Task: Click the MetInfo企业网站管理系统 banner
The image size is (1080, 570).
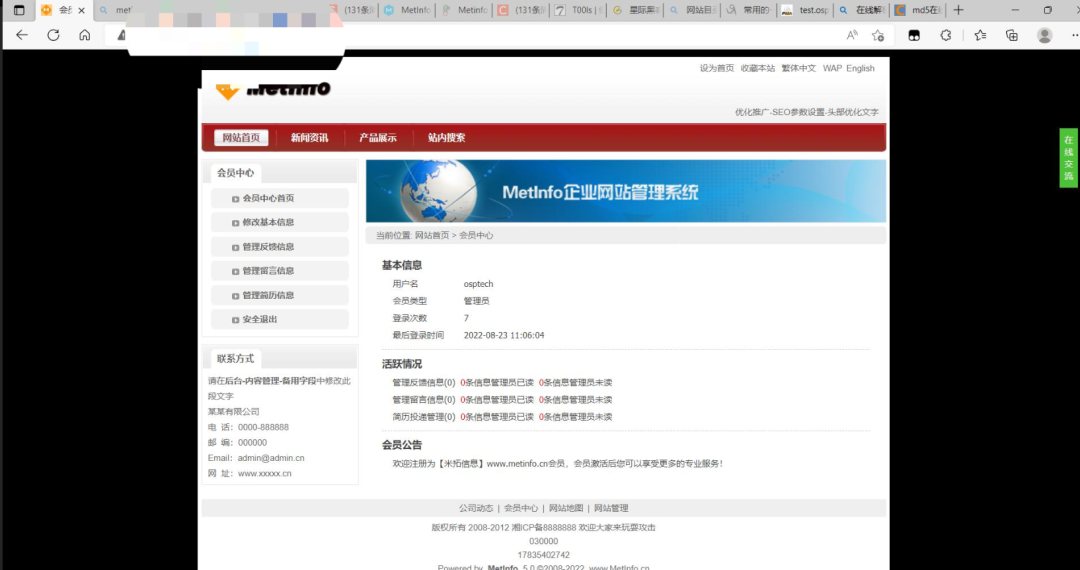Action: click(x=625, y=191)
